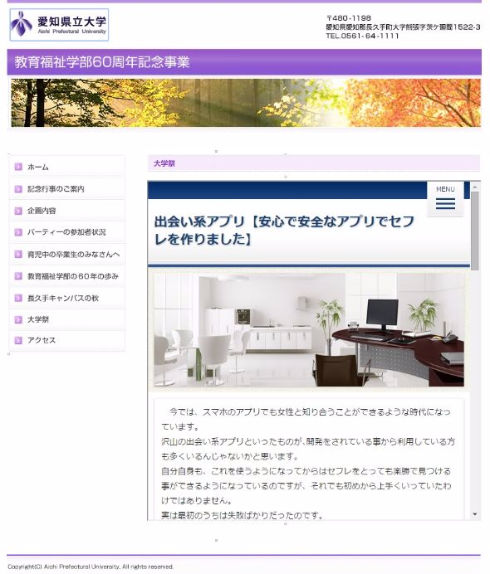
Task: Click line starting 実は最初のうちは失敗
Action: pos(242,515)
